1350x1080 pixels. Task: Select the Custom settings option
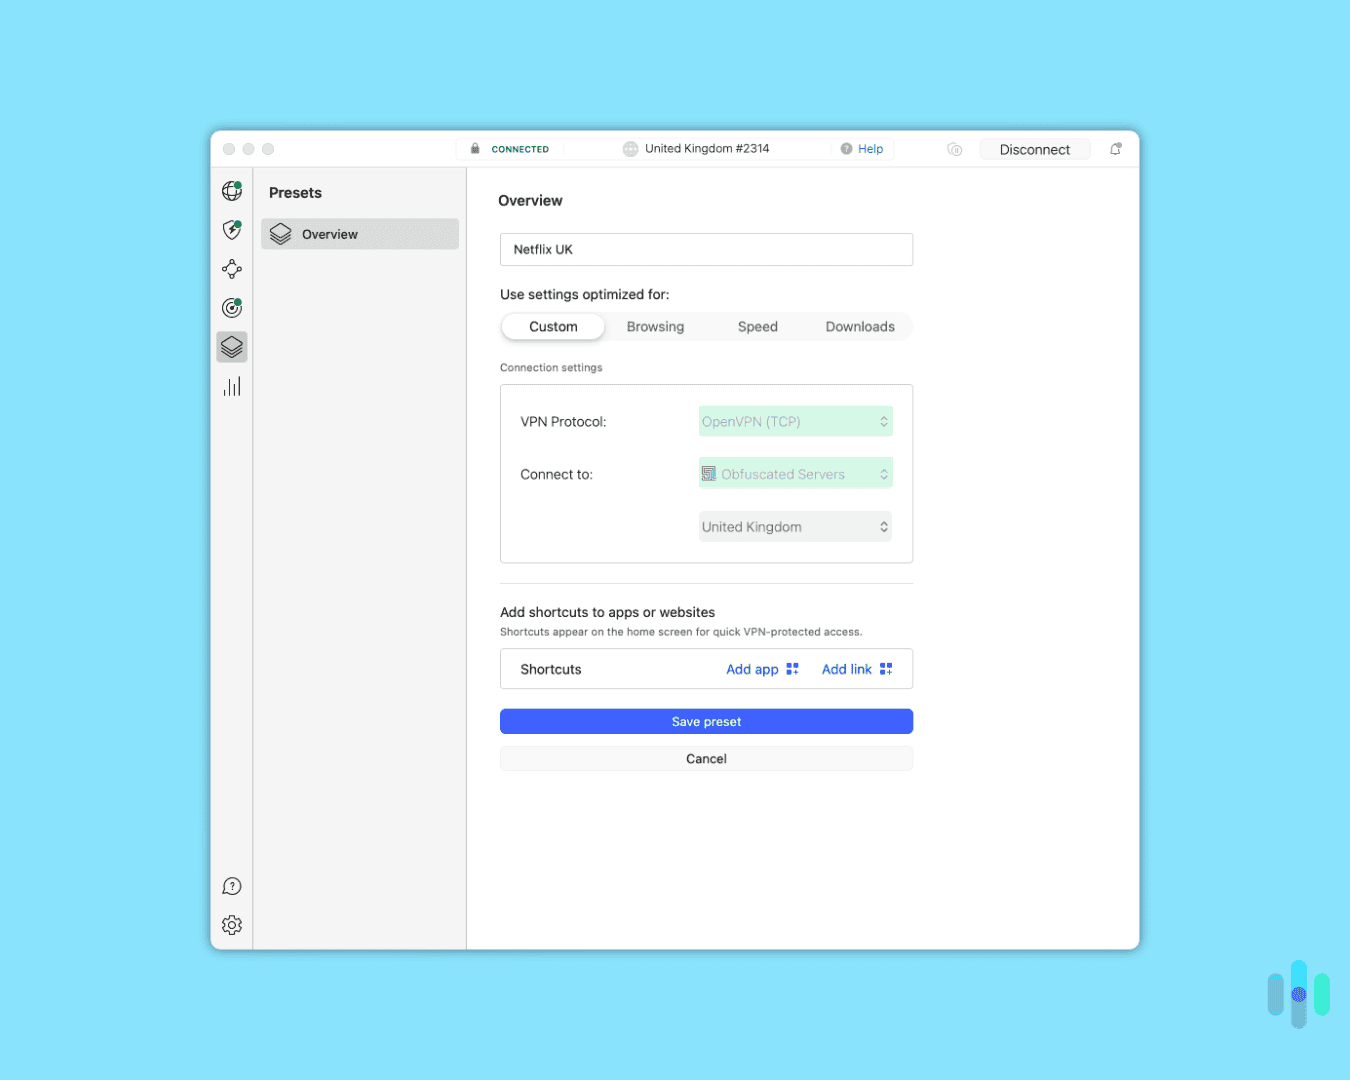pos(552,326)
